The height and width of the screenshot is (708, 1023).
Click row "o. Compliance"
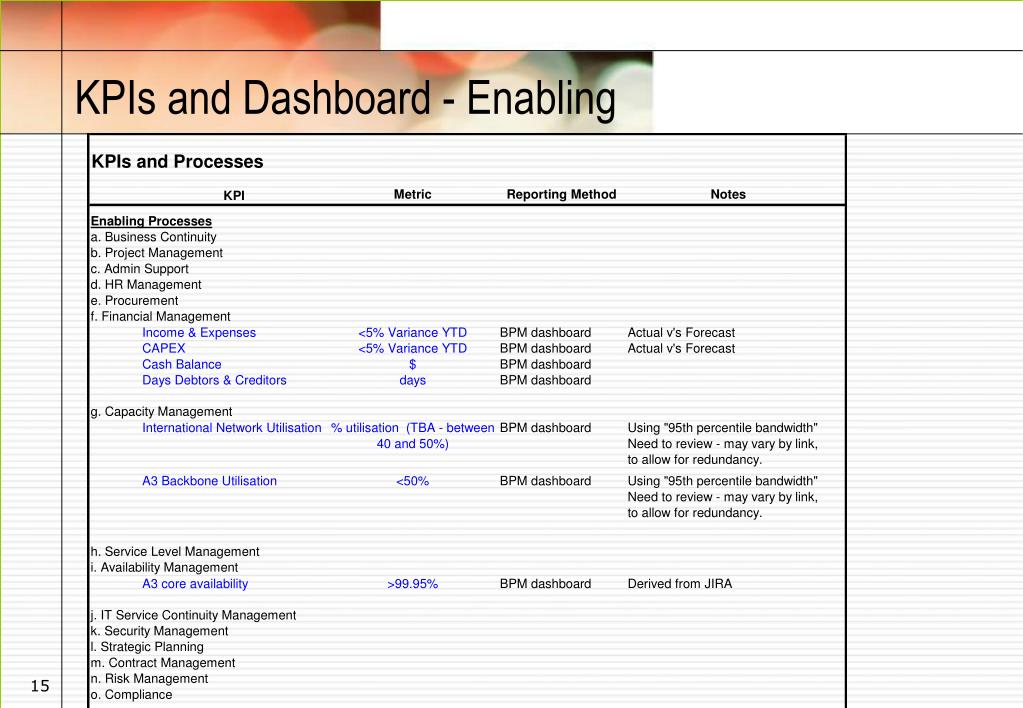tap(131, 694)
